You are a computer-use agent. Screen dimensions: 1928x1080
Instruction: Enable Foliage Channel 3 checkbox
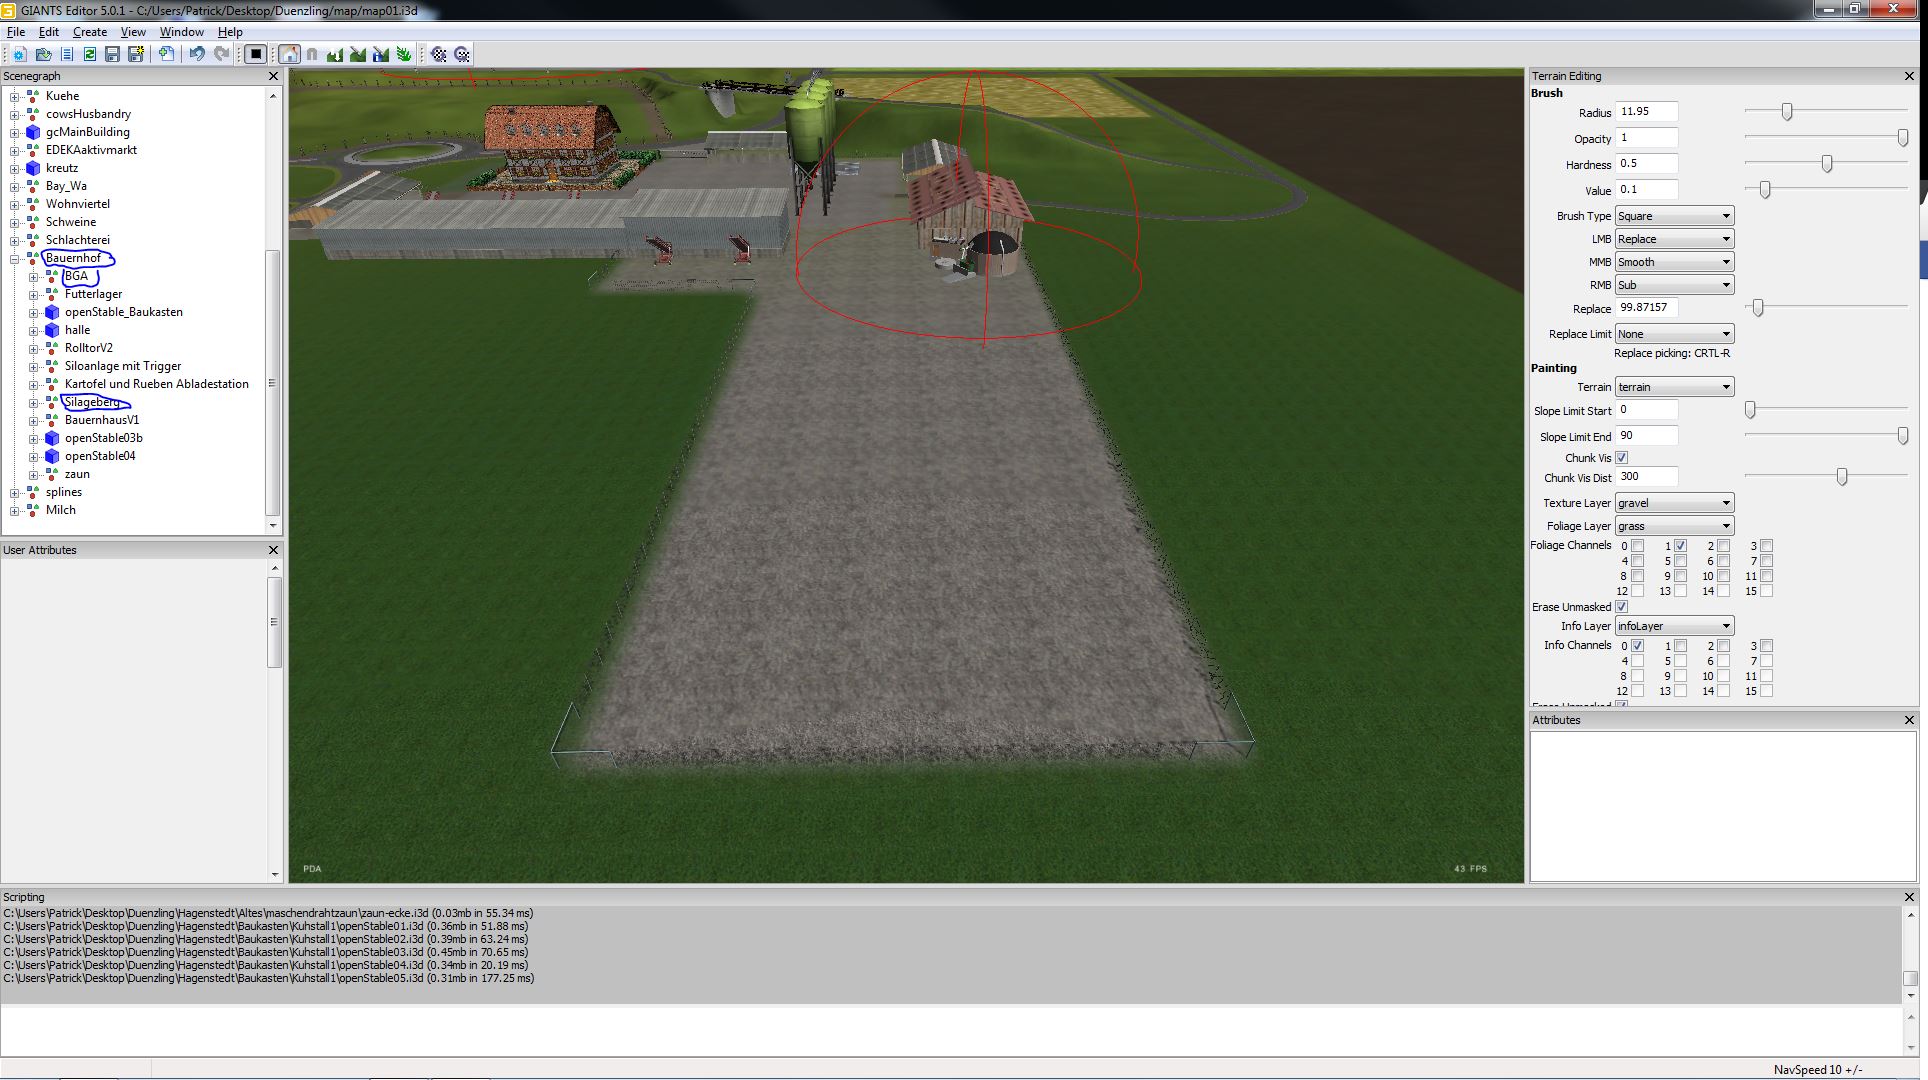pyautogui.click(x=1766, y=546)
